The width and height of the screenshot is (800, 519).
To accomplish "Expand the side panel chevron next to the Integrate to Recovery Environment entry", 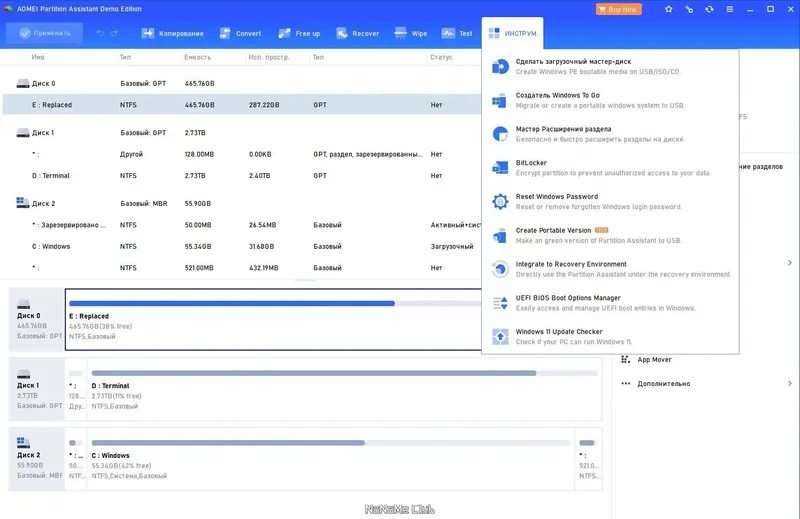I will (x=790, y=263).
